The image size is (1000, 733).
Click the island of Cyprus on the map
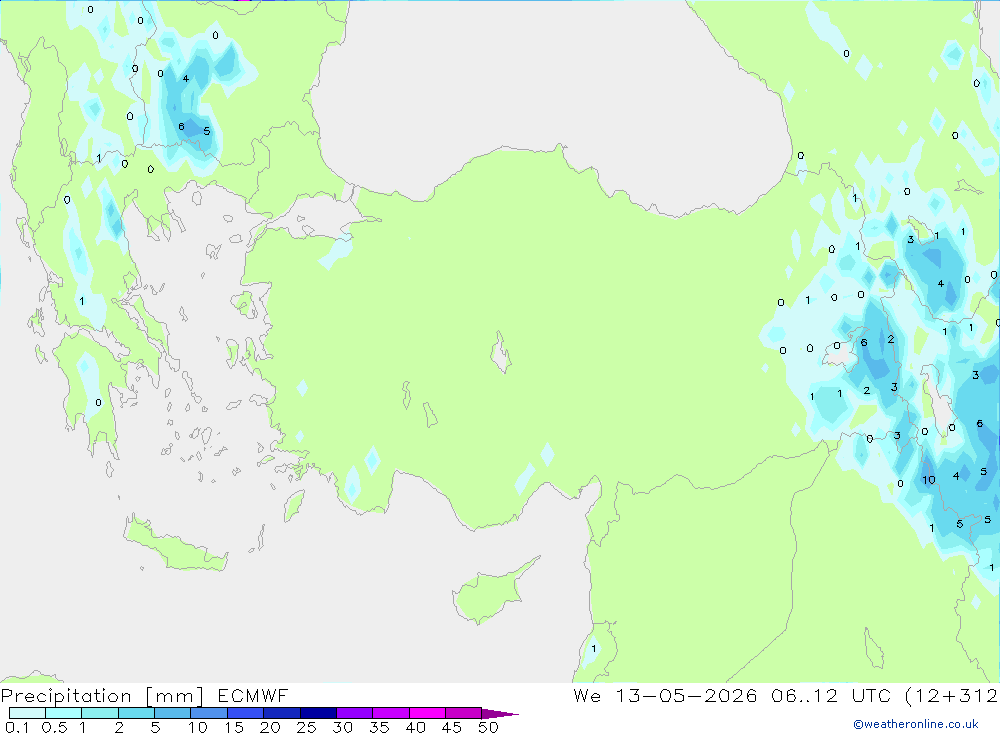[490, 595]
